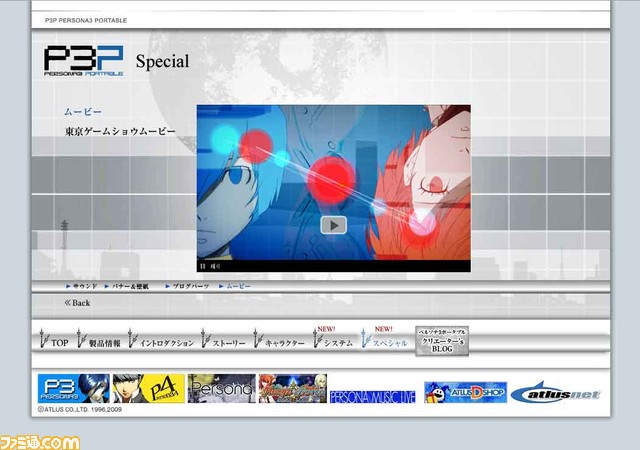Open the PERSONA MUSIC LIVE banner
The image size is (640, 450).
coord(373,397)
